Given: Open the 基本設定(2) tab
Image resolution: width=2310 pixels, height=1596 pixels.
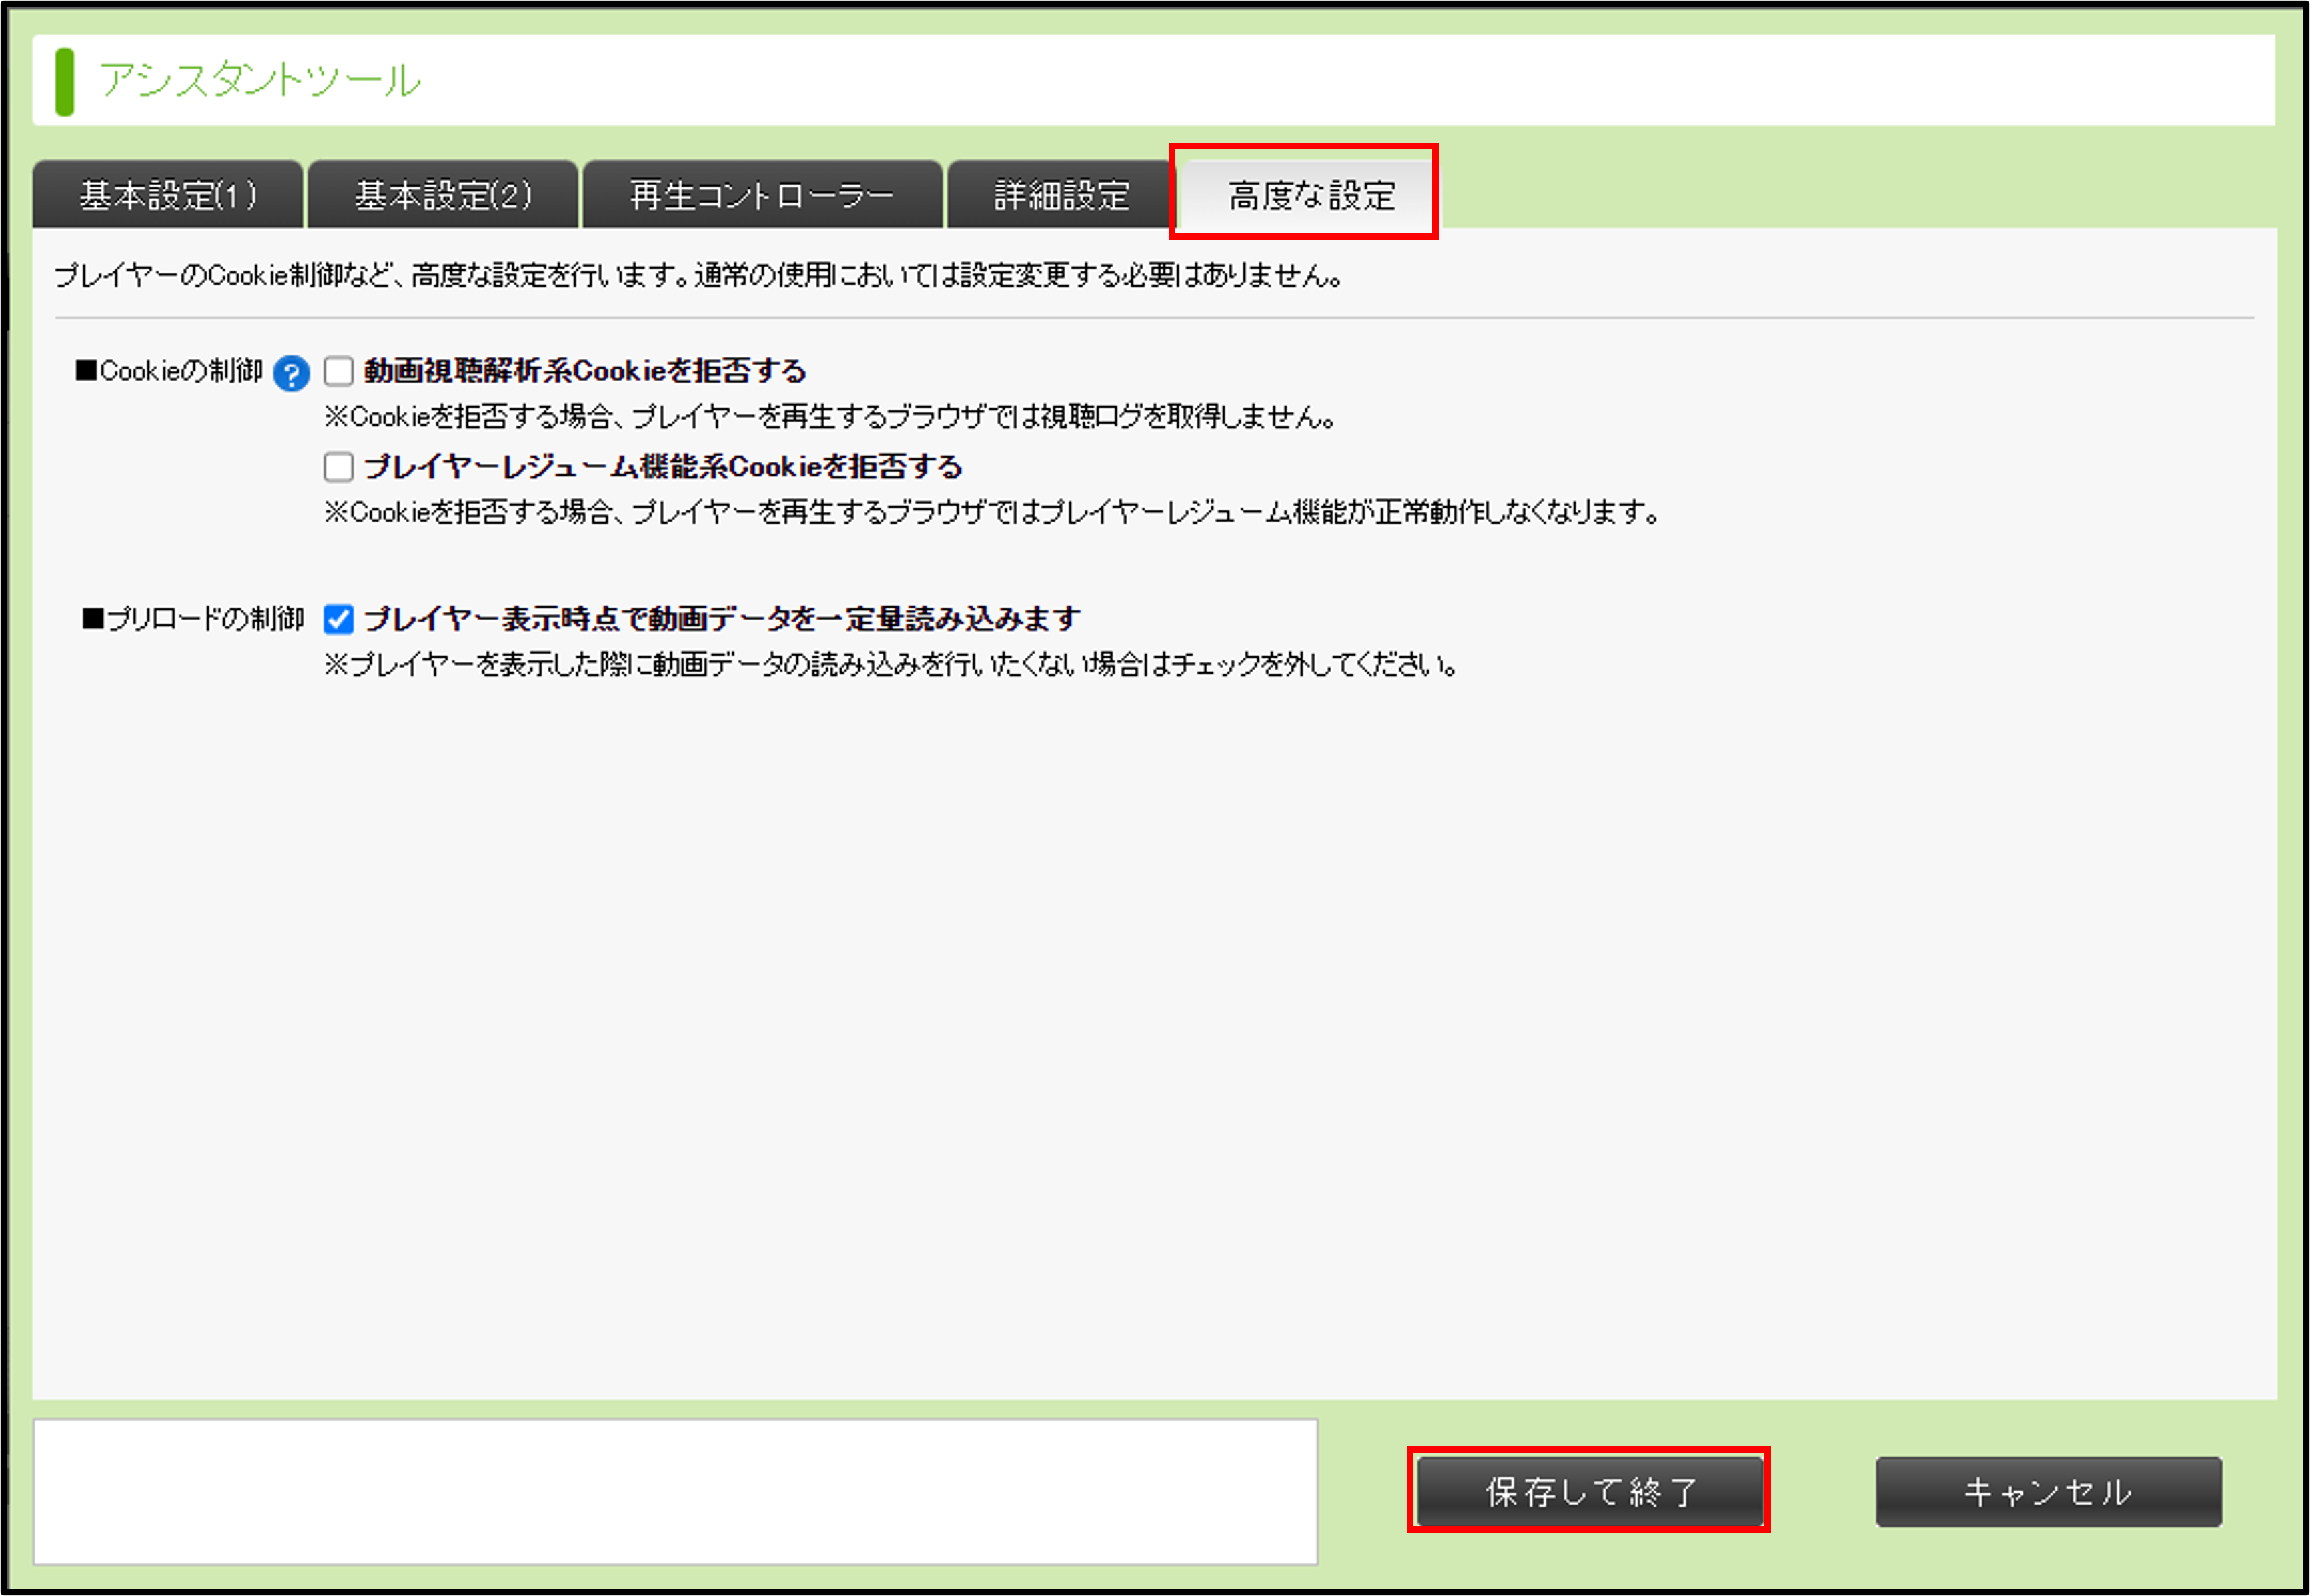Looking at the screenshot, I should [x=443, y=195].
